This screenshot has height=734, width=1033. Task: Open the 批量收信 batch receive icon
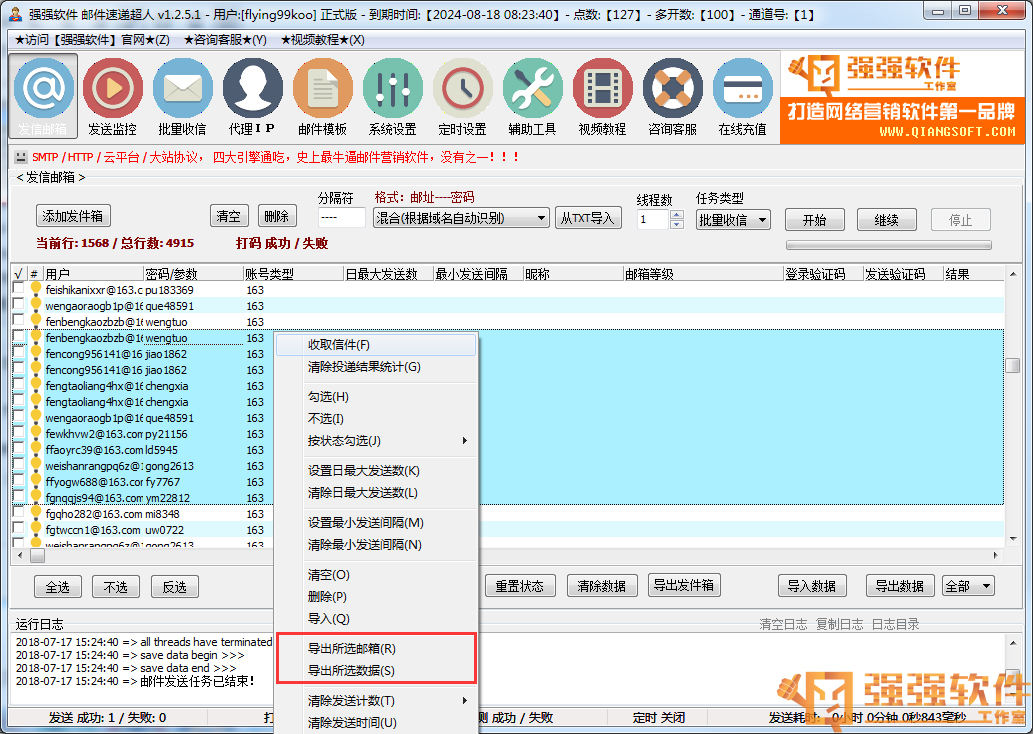182,96
